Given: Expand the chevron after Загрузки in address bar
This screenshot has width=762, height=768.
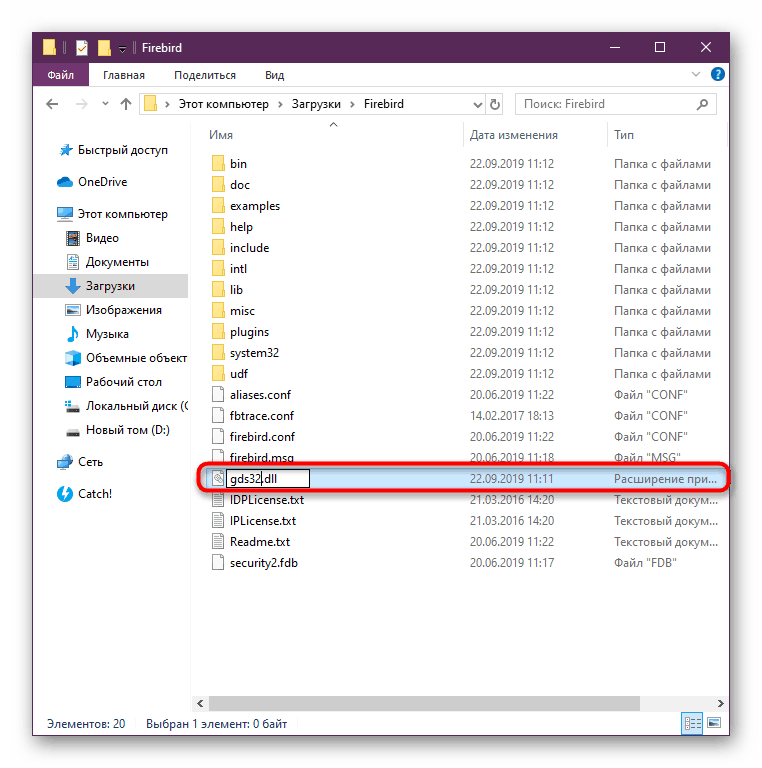Looking at the screenshot, I should tap(352, 104).
